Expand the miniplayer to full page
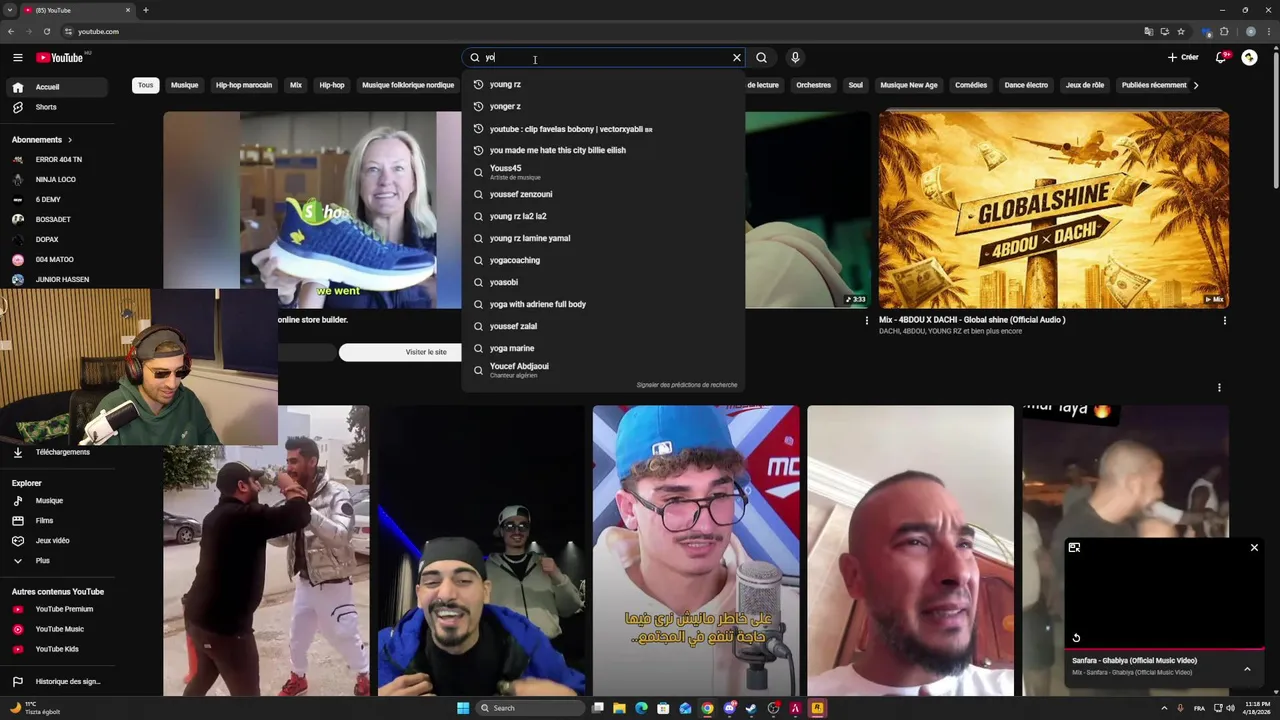 coord(1074,548)
